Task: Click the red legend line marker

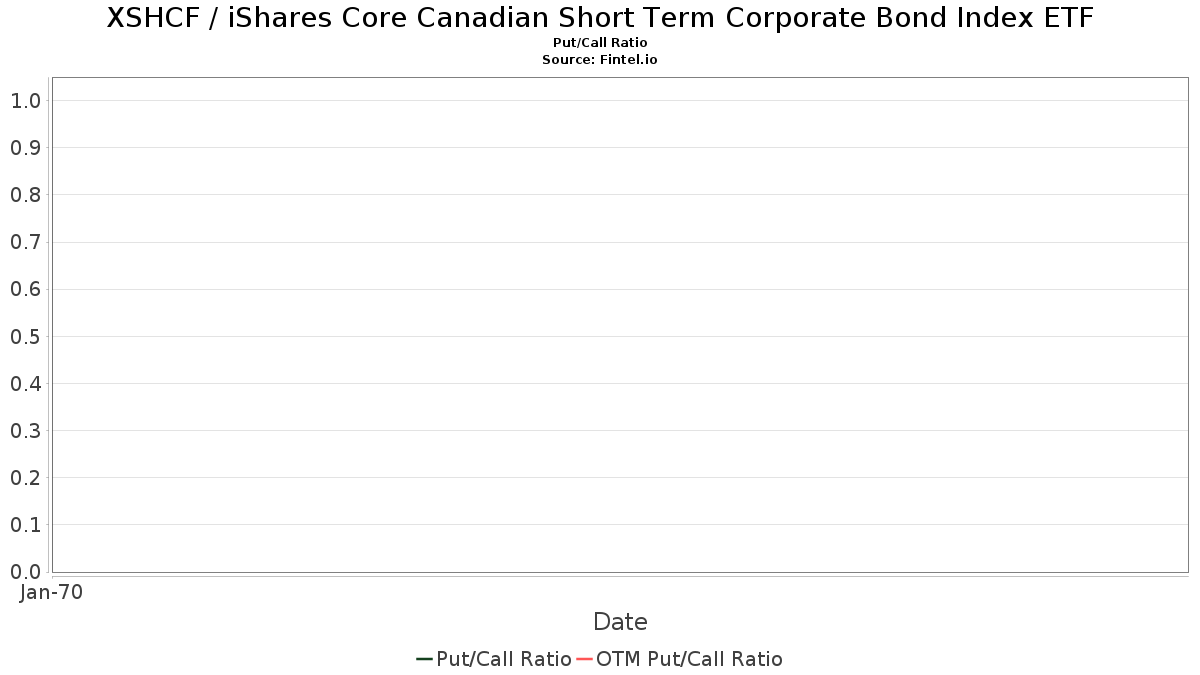Action: (x=585, y=659)
